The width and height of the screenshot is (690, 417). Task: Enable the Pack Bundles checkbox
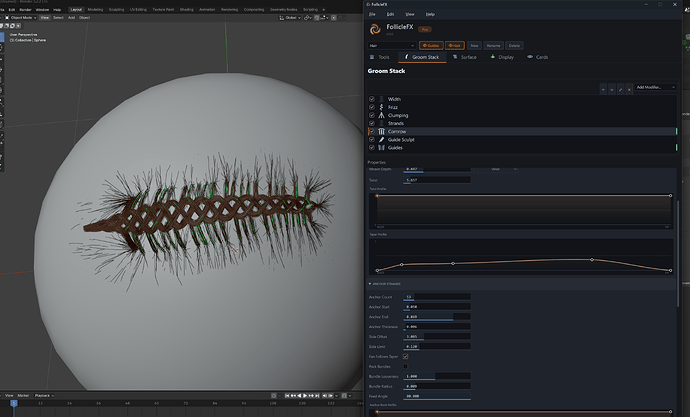tap(405, 366)
